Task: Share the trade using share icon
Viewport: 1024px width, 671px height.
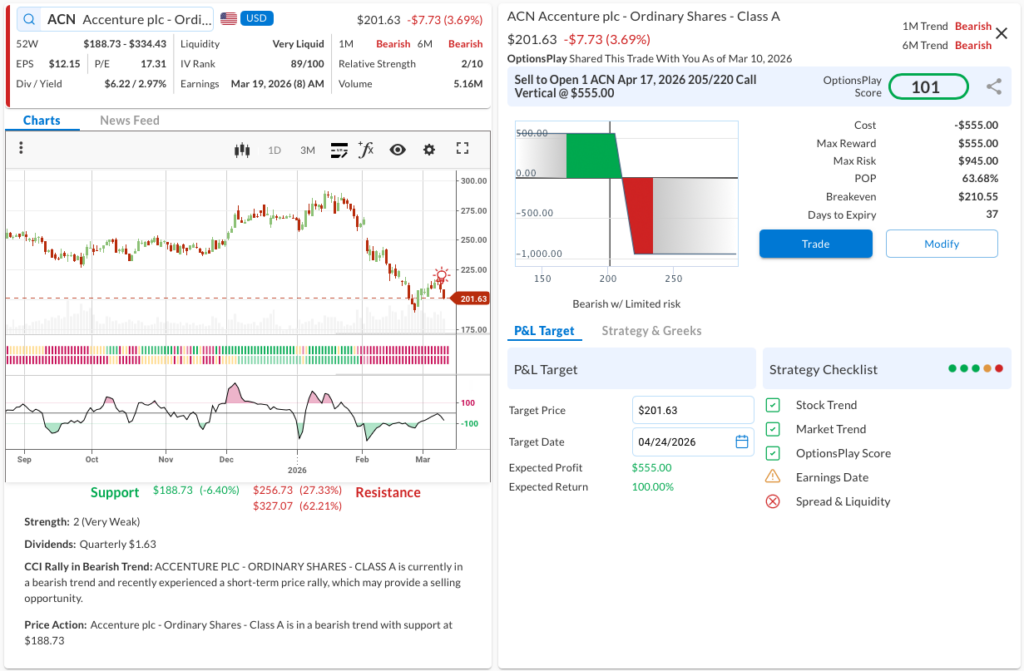Action: pyautogui.click(x=993, y=87)
